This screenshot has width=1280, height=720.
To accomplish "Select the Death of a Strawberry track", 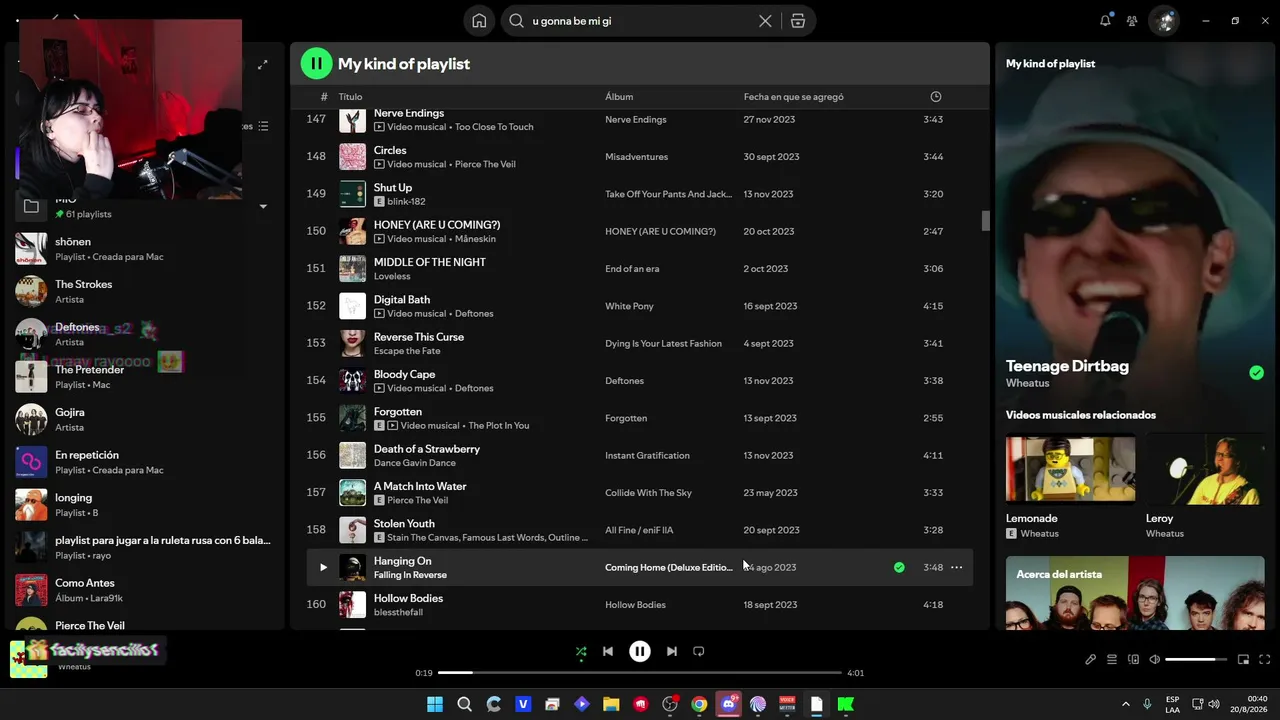I will tap(427, 449).
